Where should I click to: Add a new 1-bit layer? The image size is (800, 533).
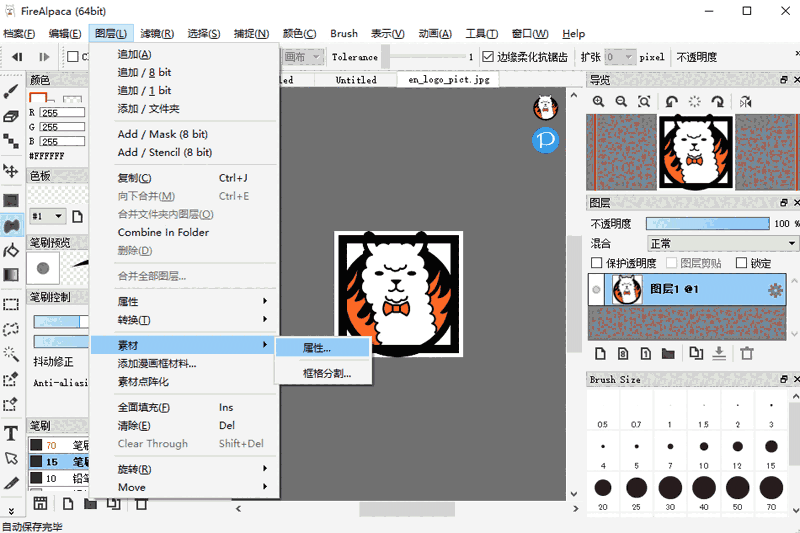point(645,353)
